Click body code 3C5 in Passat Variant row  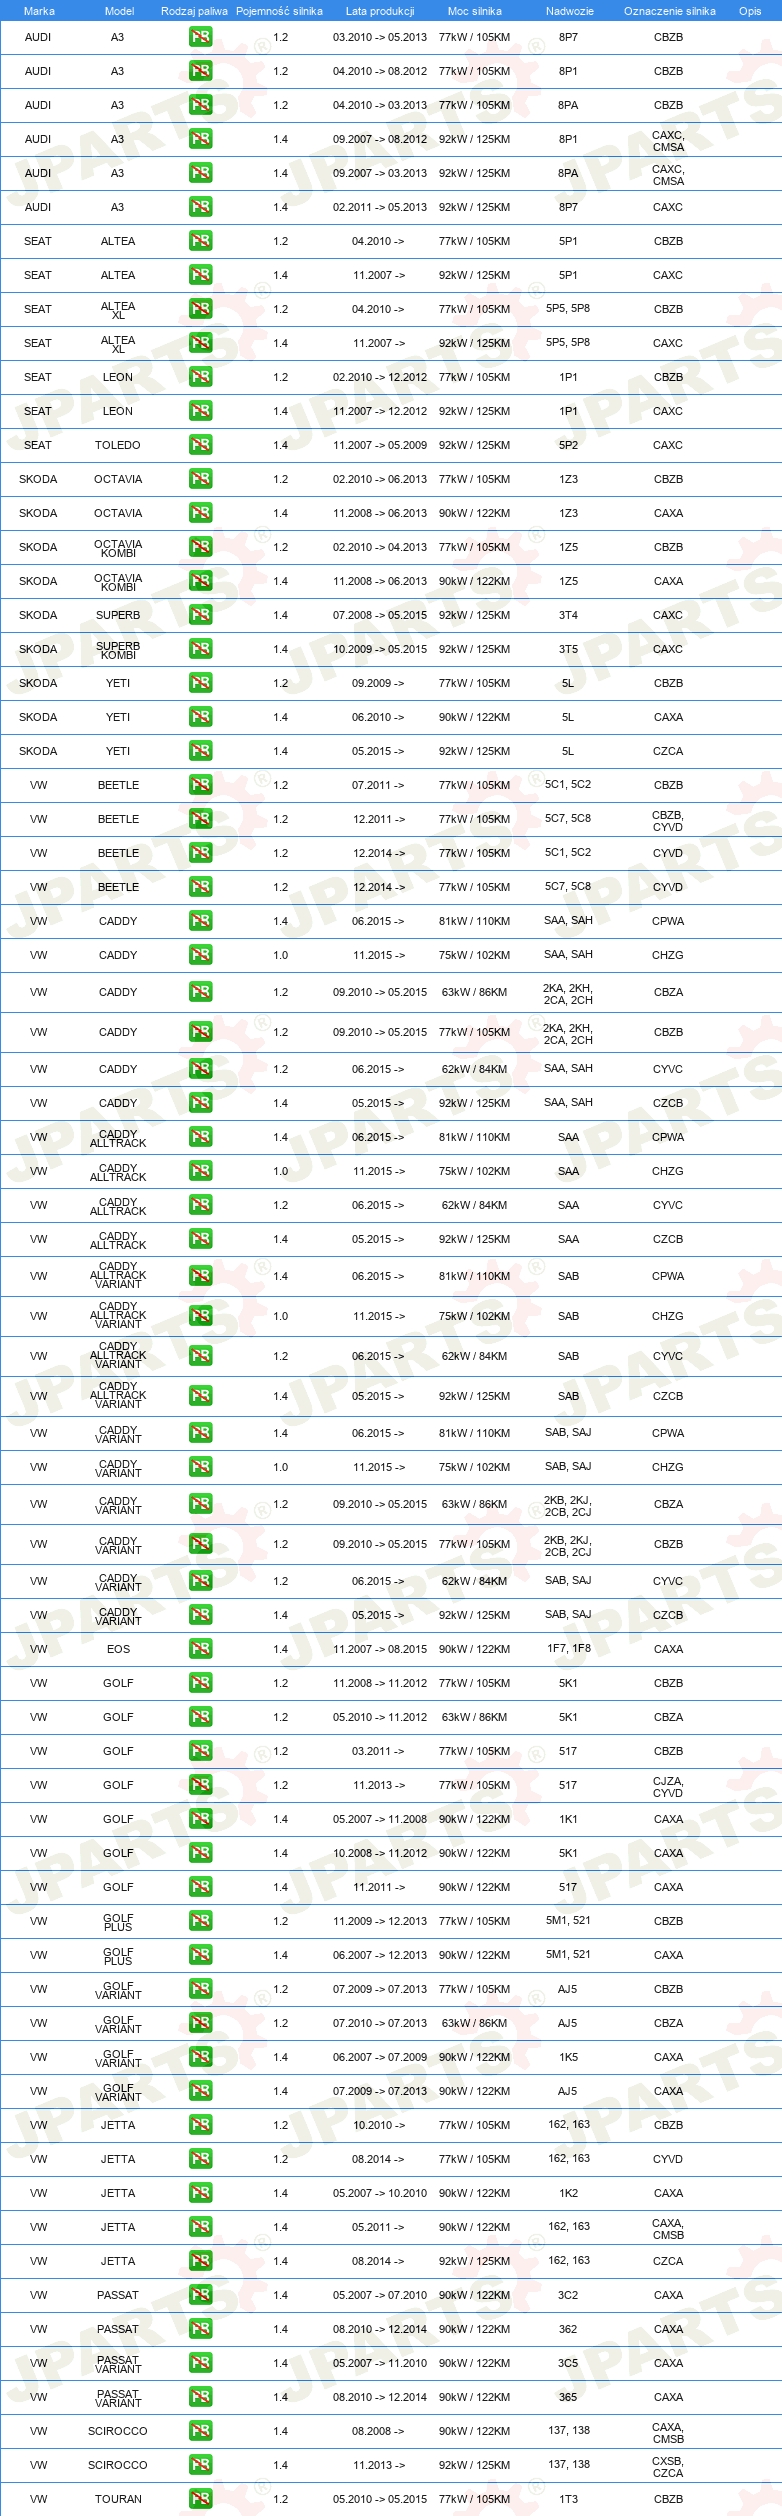tap(568, 2363)
